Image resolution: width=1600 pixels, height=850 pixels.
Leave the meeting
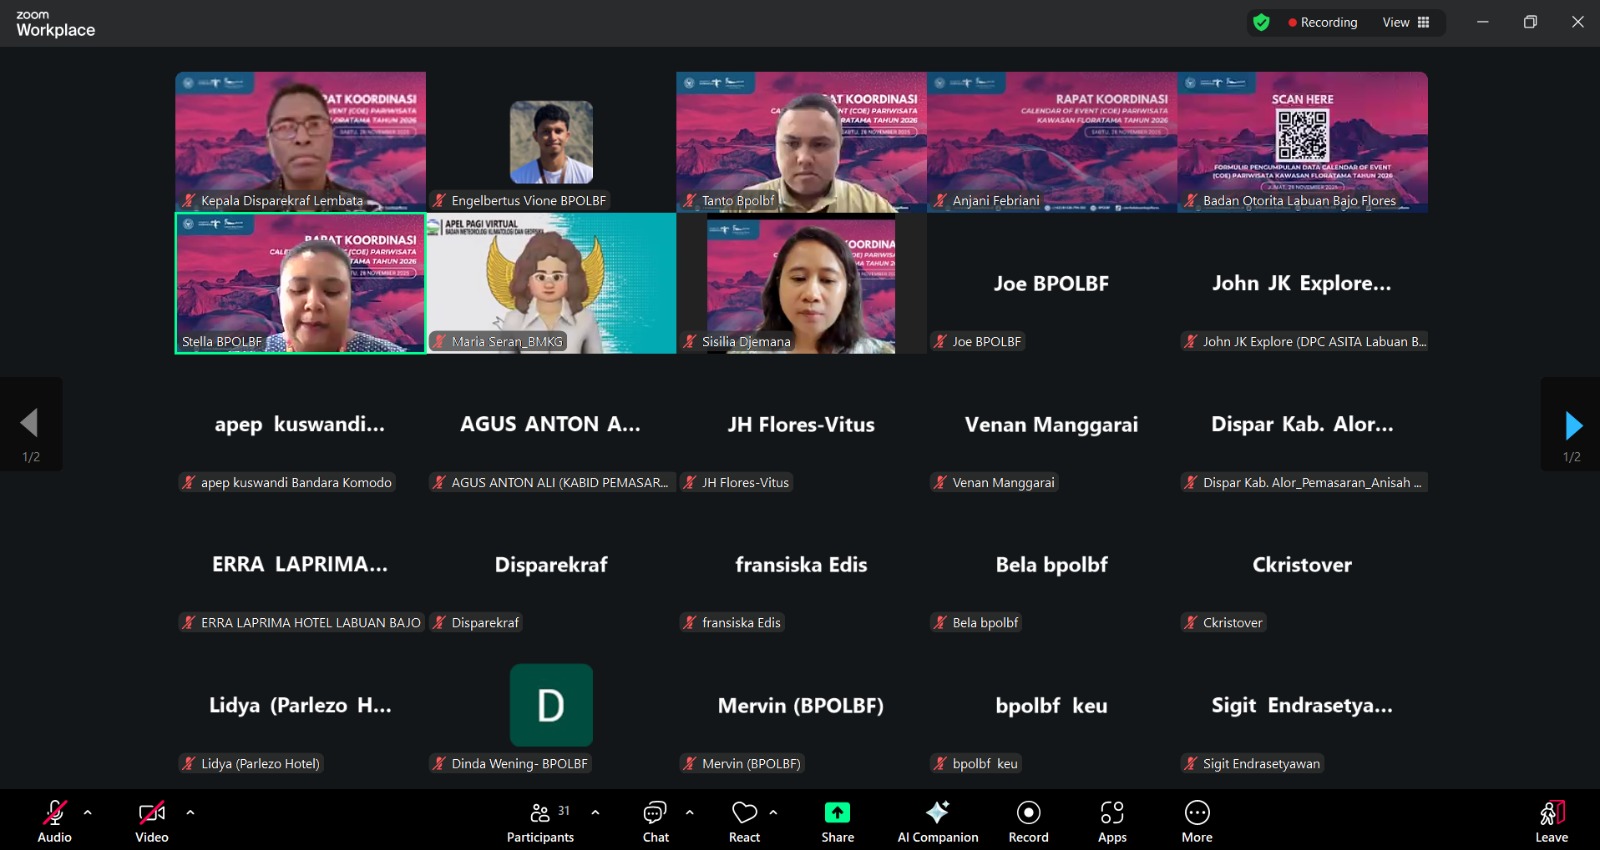click(1551, 821)
